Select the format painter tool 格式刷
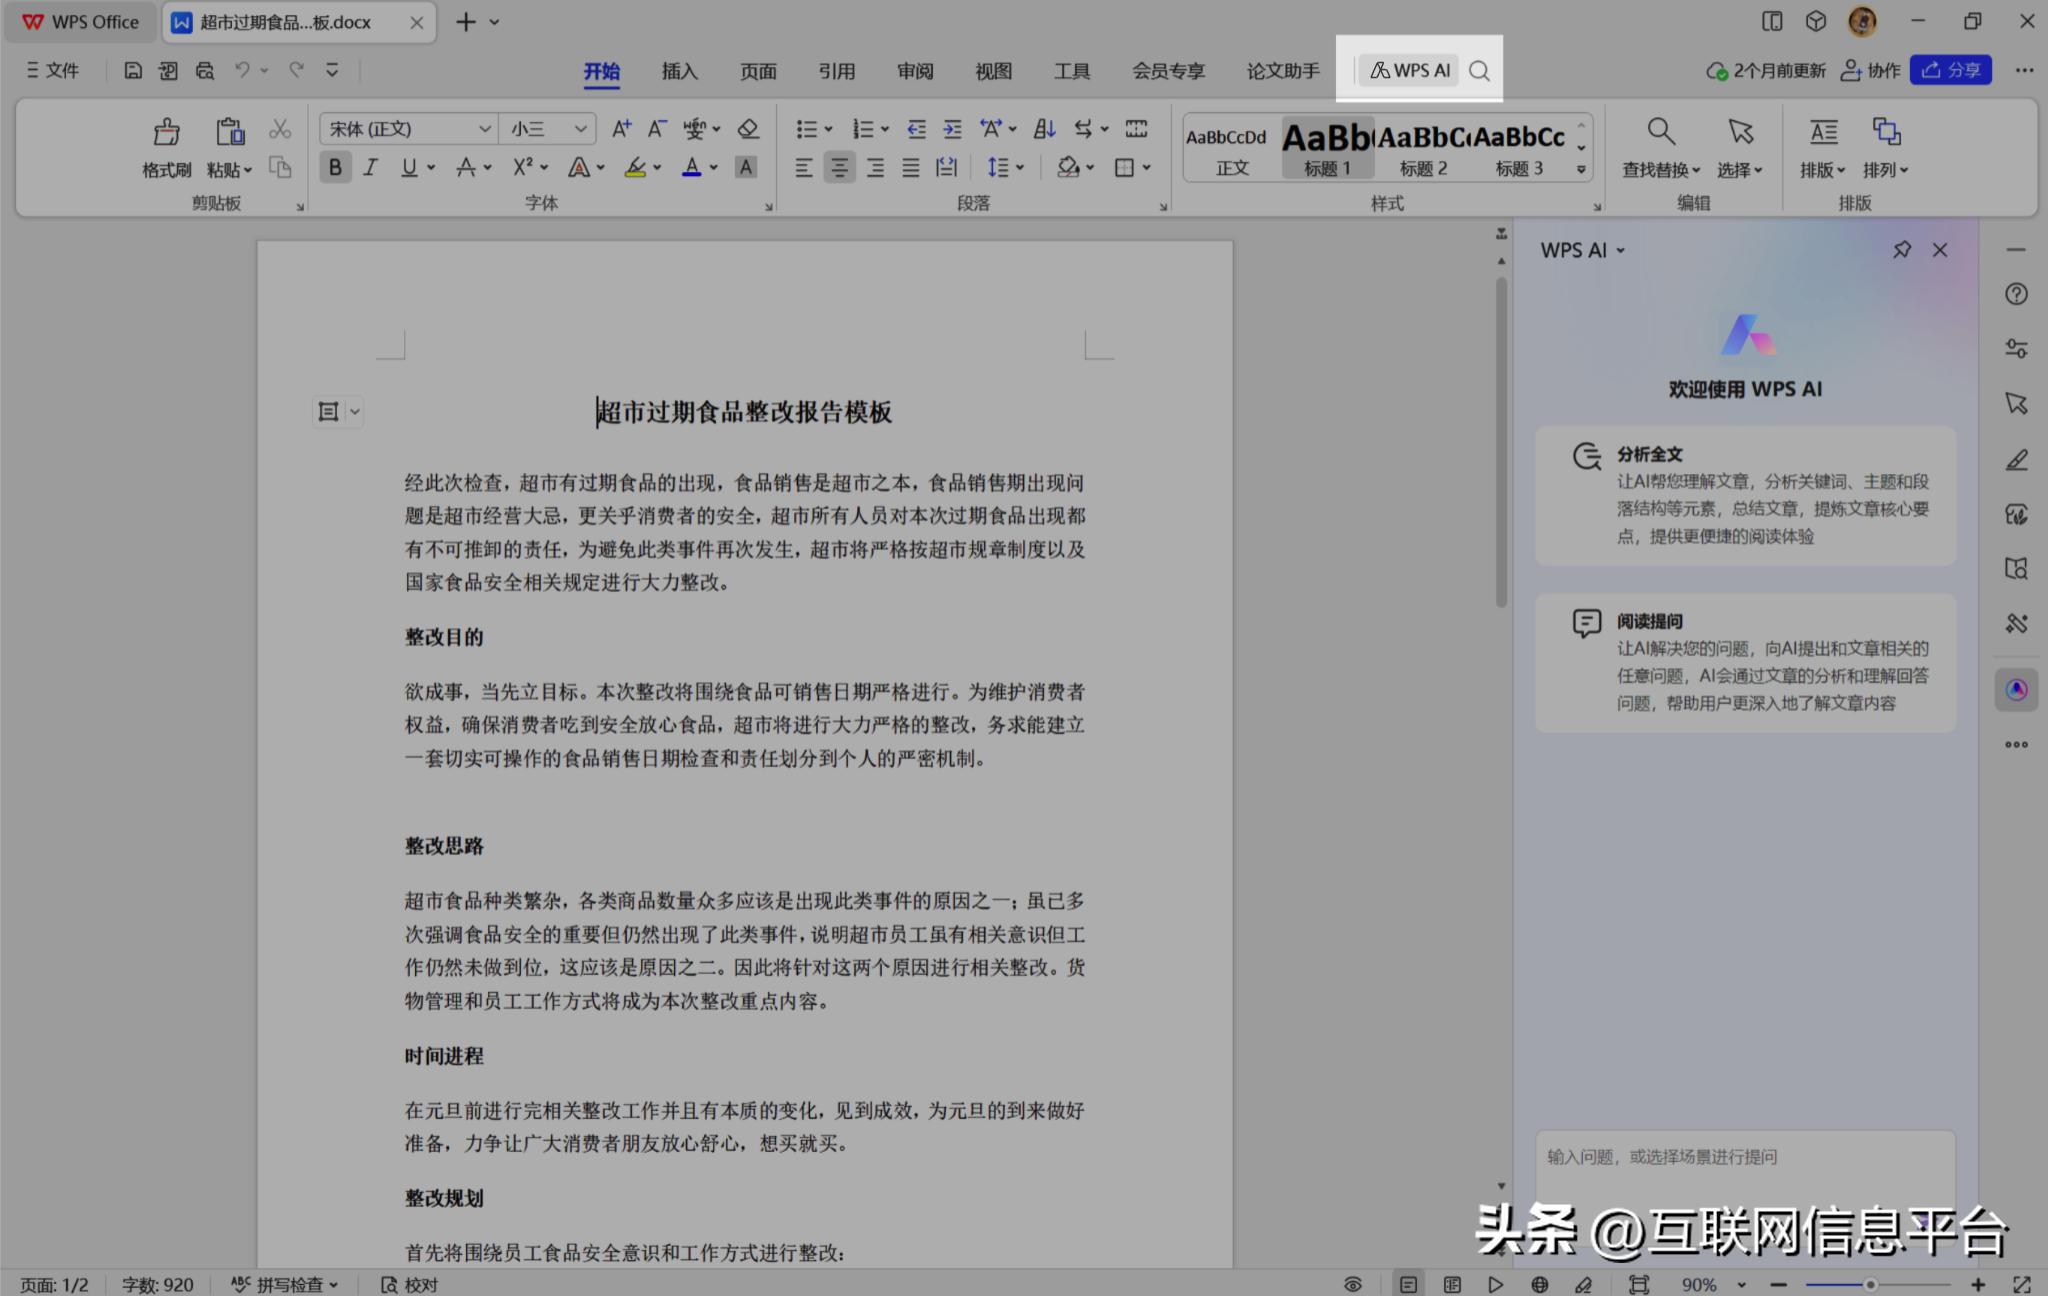 click(166, 150)
